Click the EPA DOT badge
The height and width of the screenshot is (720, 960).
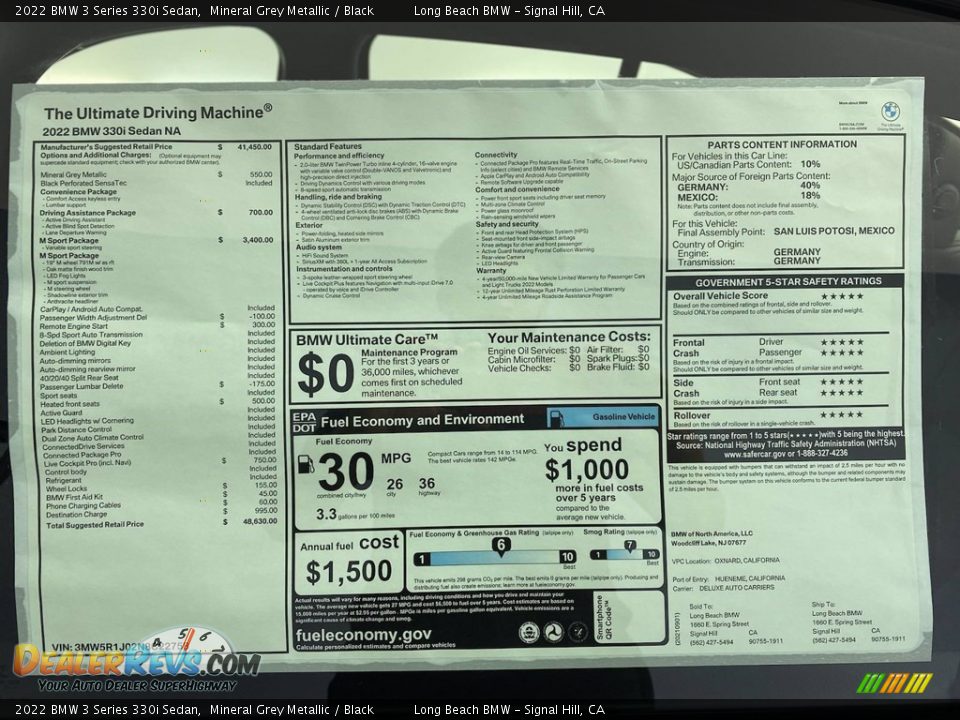click(304, 422)
